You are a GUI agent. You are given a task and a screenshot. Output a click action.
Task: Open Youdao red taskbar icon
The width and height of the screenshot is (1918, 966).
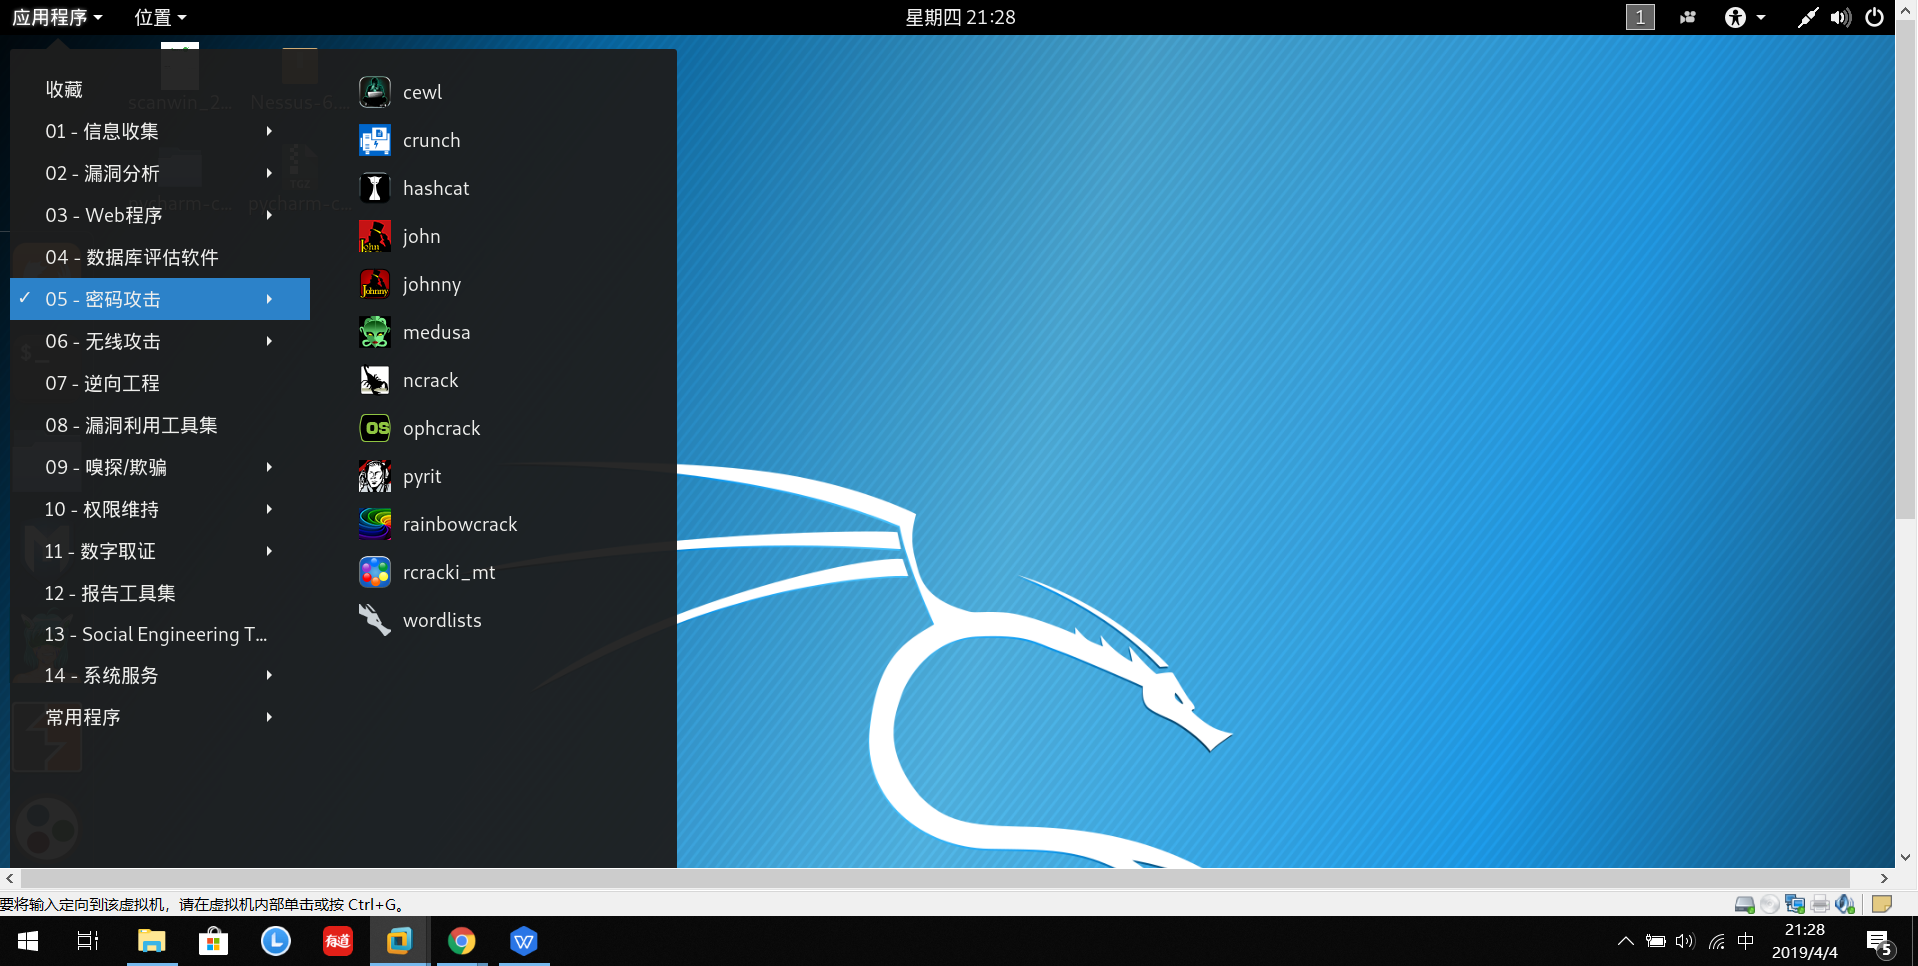[x=337, y=941]
